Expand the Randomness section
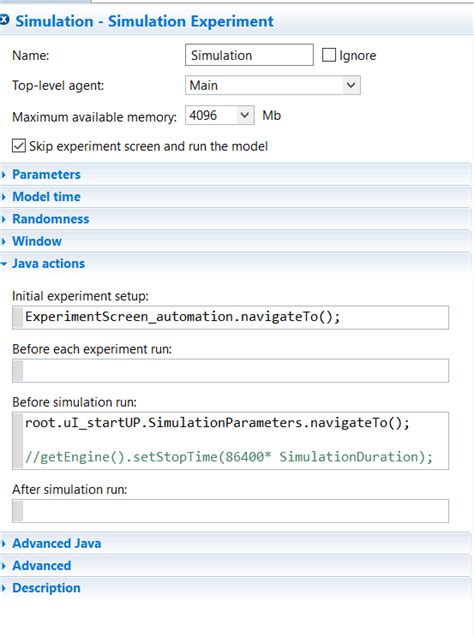Screen dimensions: 474x636 tap(50, 219)
